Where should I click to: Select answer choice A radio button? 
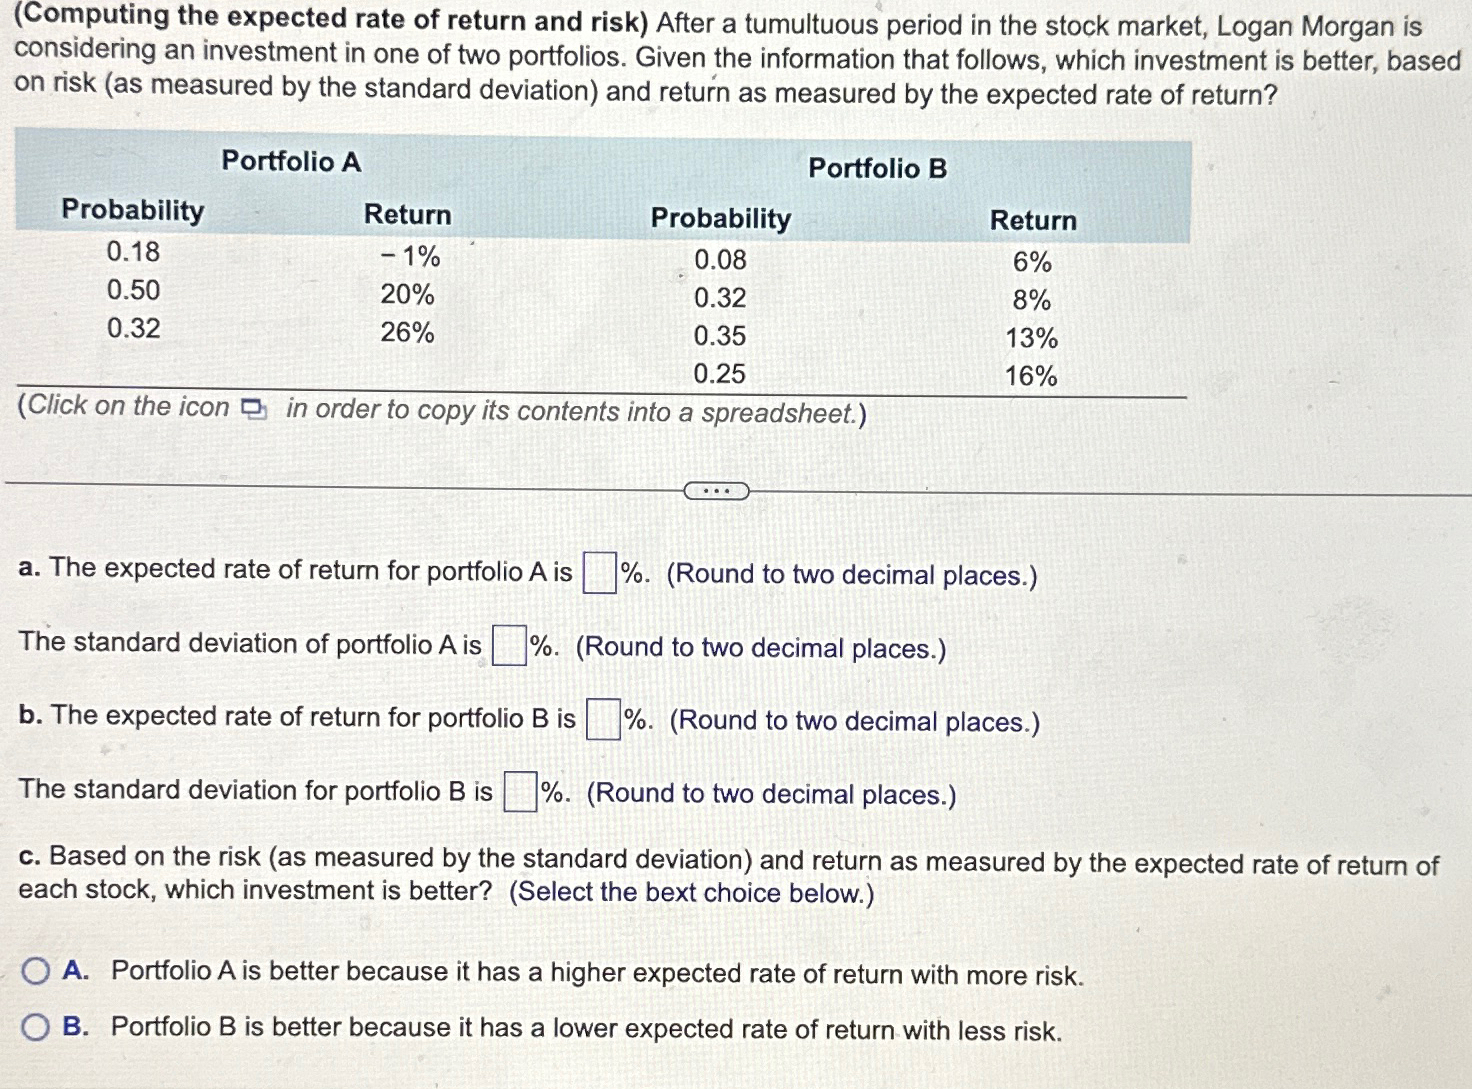35,968
